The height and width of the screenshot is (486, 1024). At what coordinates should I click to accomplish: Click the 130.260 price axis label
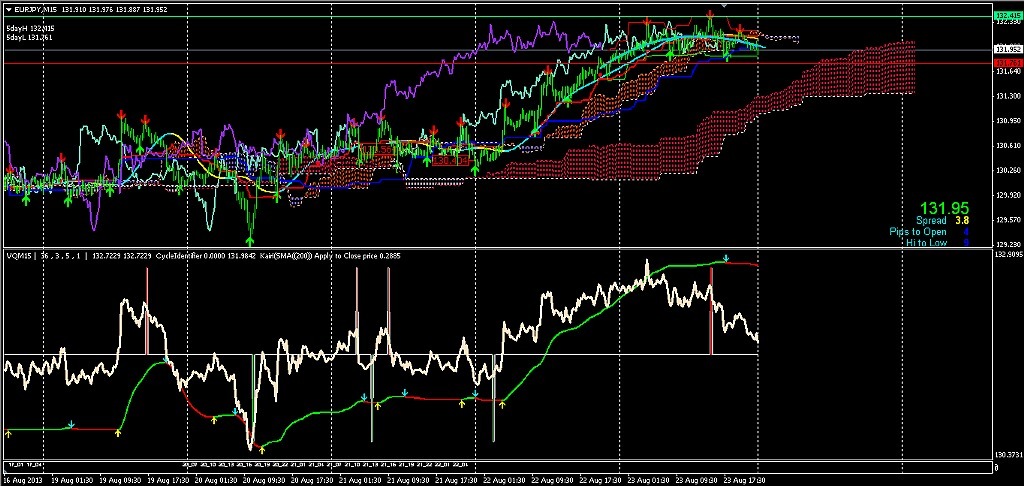[x=1006, y=170]
